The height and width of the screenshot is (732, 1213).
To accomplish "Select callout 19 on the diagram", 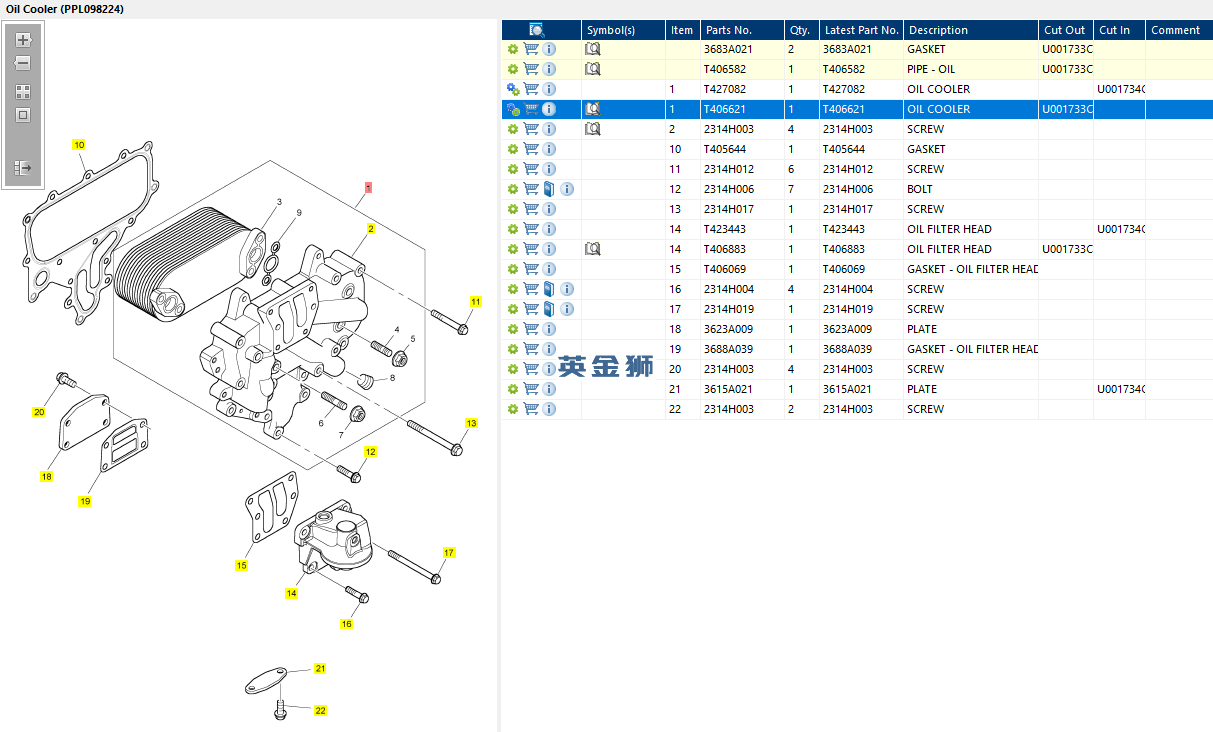I will tap(85, 501).
